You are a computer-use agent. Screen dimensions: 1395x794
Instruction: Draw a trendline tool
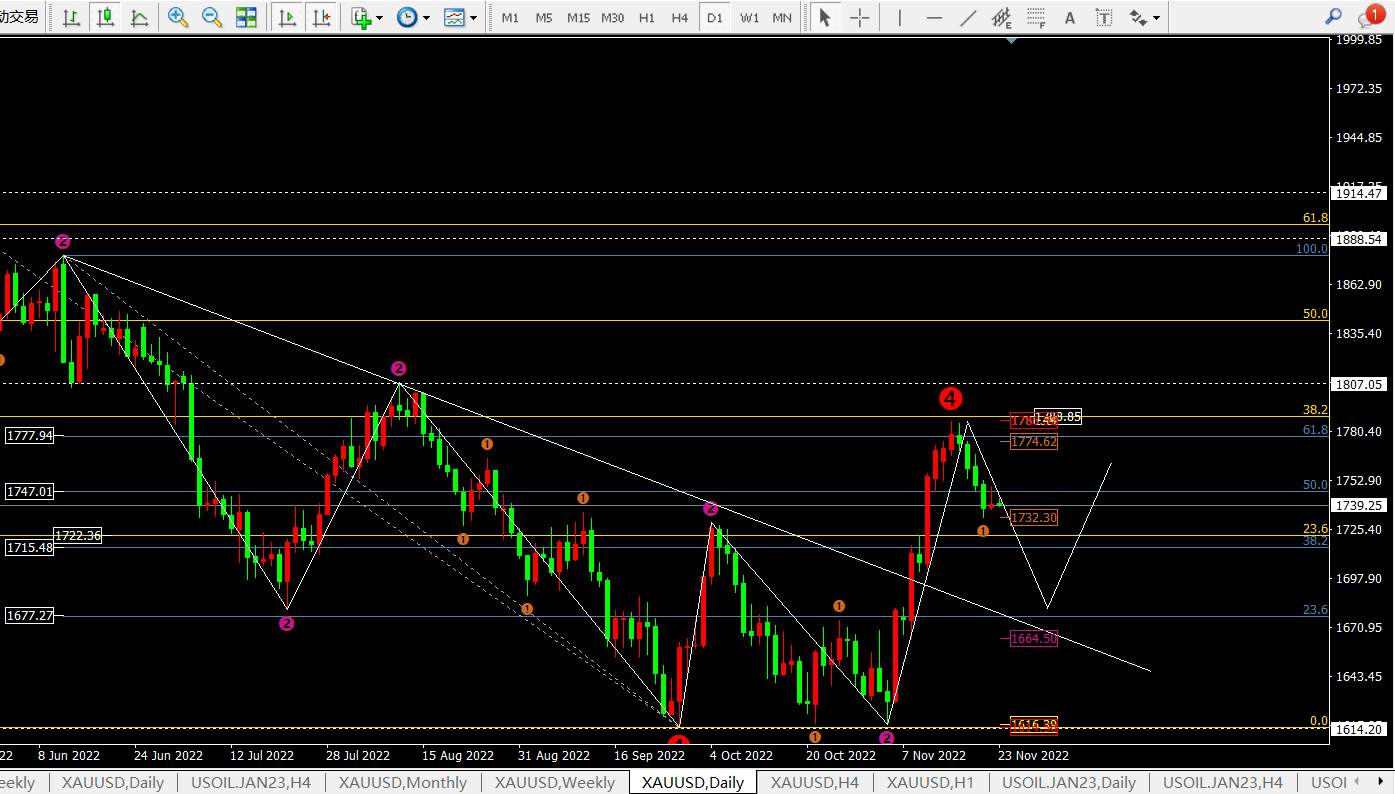point(968,17)
